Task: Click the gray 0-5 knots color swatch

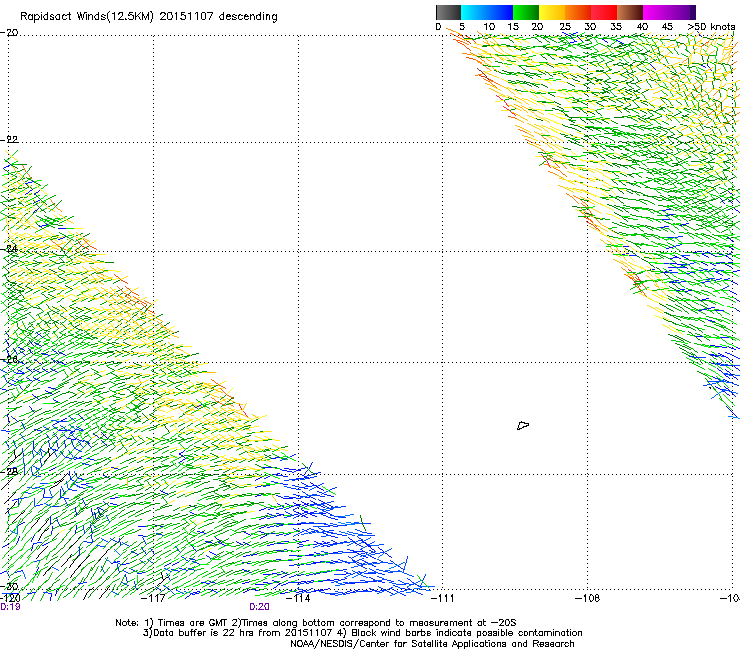Action: pyautogui.click(x=448, y=12)
